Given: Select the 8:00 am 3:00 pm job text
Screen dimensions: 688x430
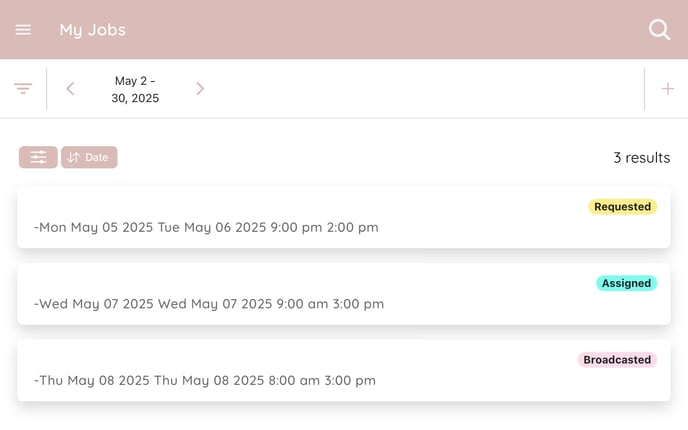Looking at the screenshot, I should pyautogui.click(x=322, y=380).
